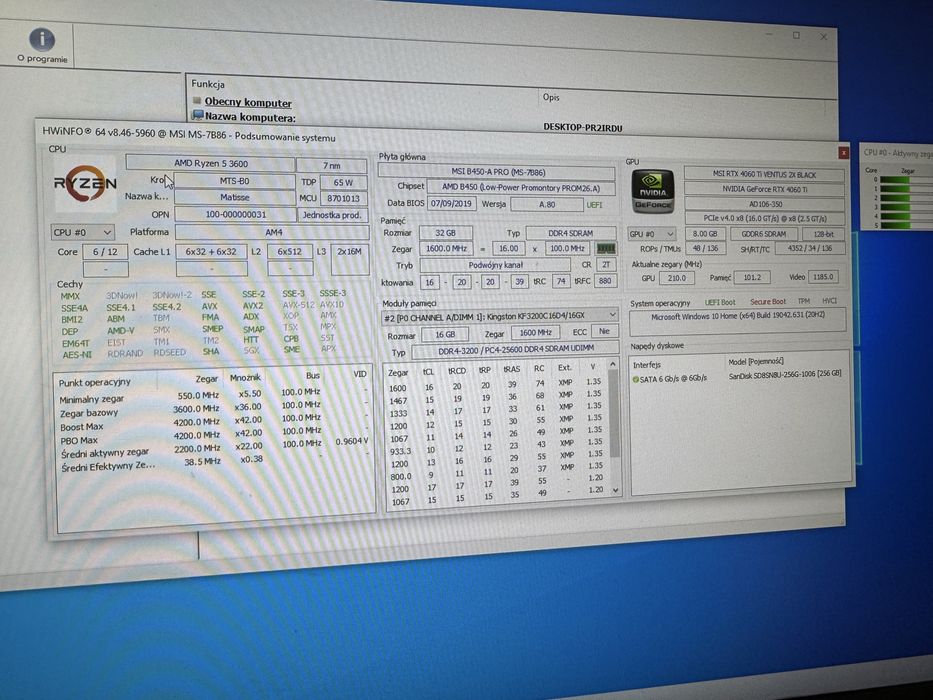Click the L2 6x512 field
This screenshot has height=700, width=933.
(290, 252)
